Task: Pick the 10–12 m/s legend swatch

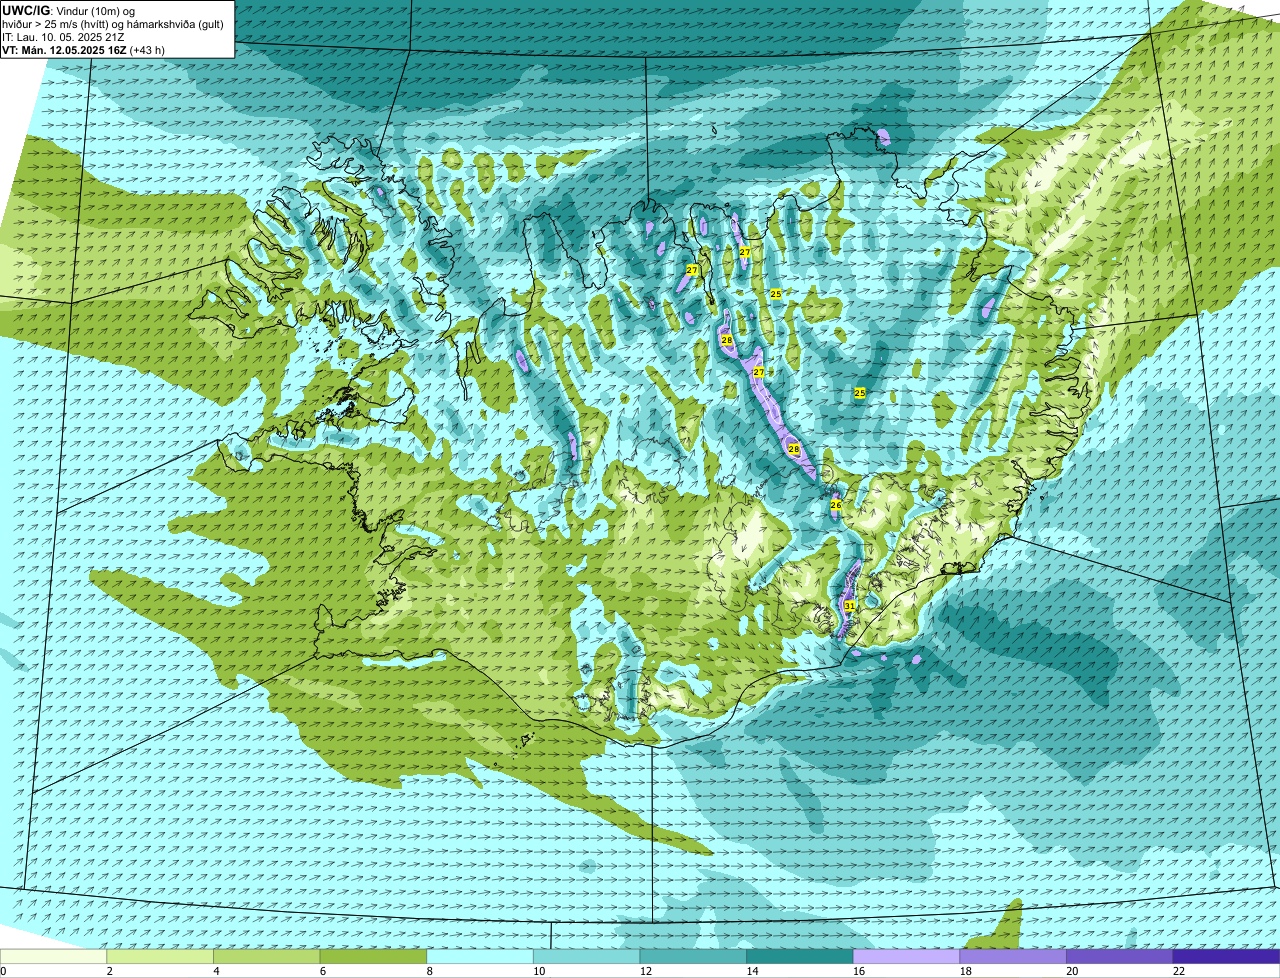Action: 586,956
